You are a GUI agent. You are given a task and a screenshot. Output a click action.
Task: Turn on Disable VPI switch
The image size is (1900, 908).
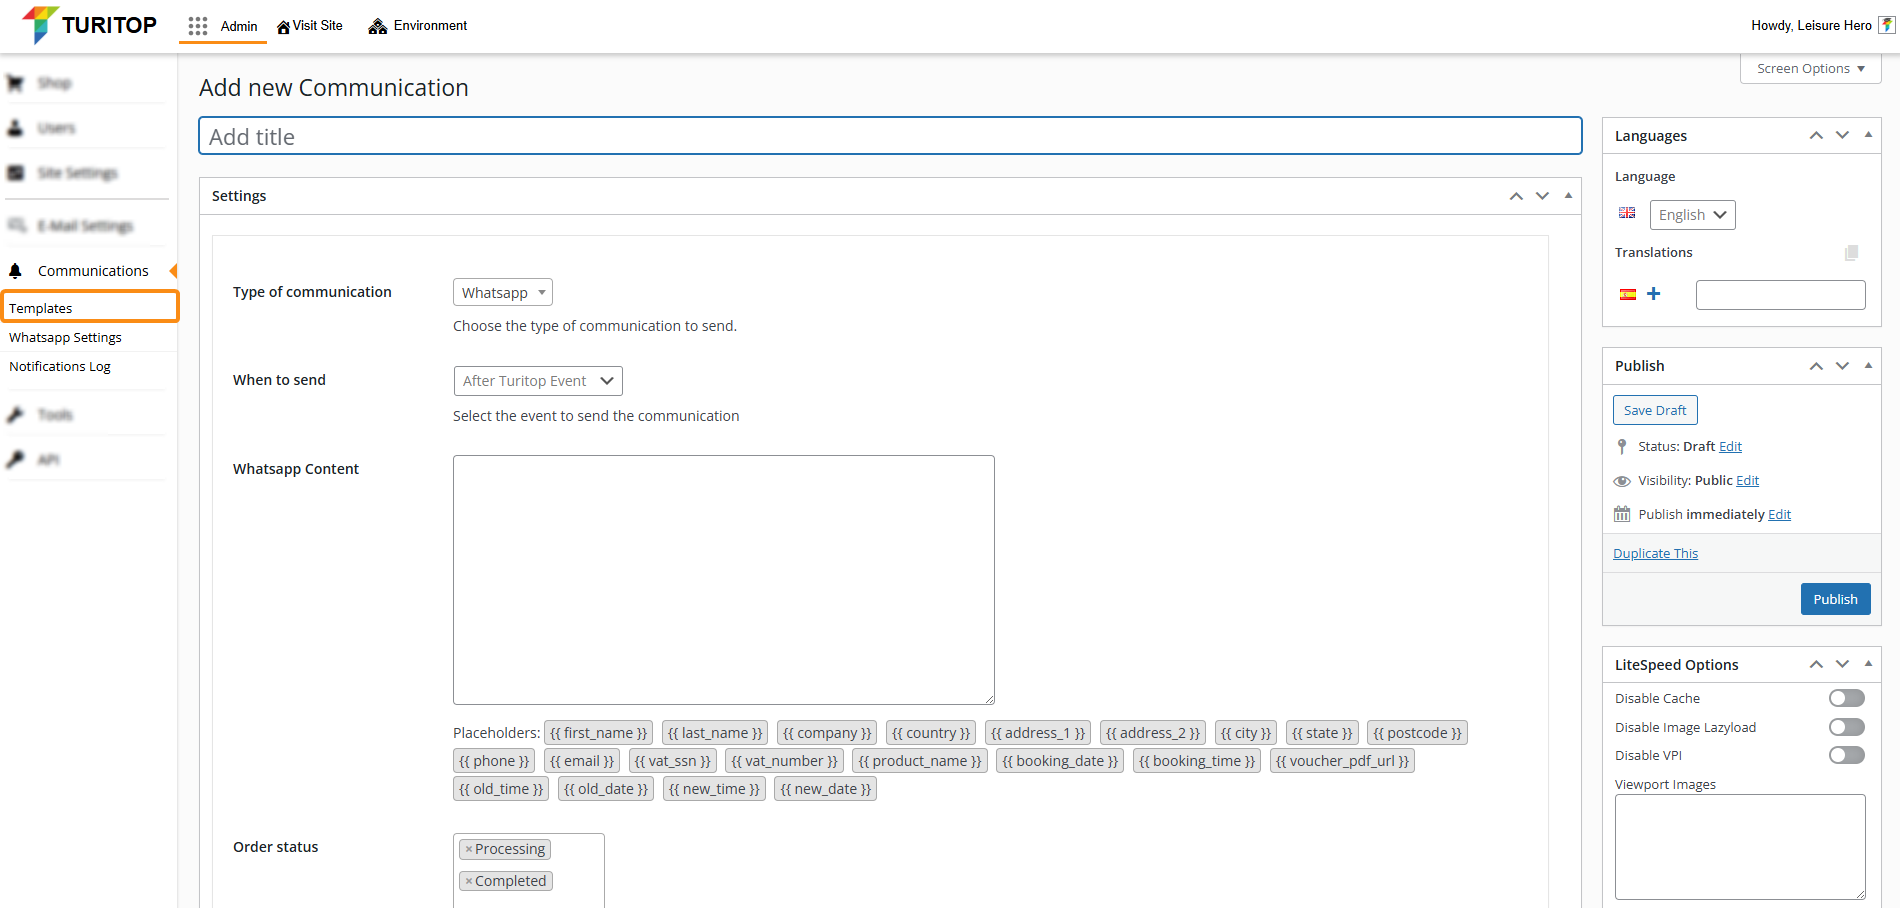pyautogui.click(x=1846, y=755)
